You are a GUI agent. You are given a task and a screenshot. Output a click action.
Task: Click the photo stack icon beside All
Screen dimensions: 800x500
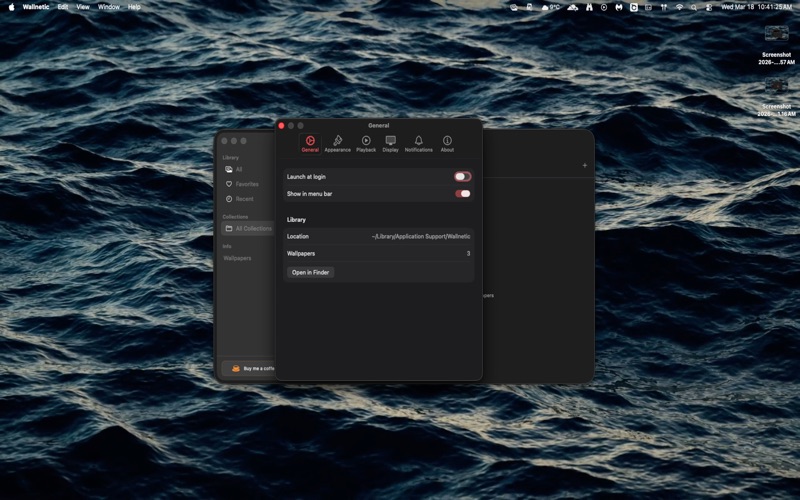coord(229,169)
